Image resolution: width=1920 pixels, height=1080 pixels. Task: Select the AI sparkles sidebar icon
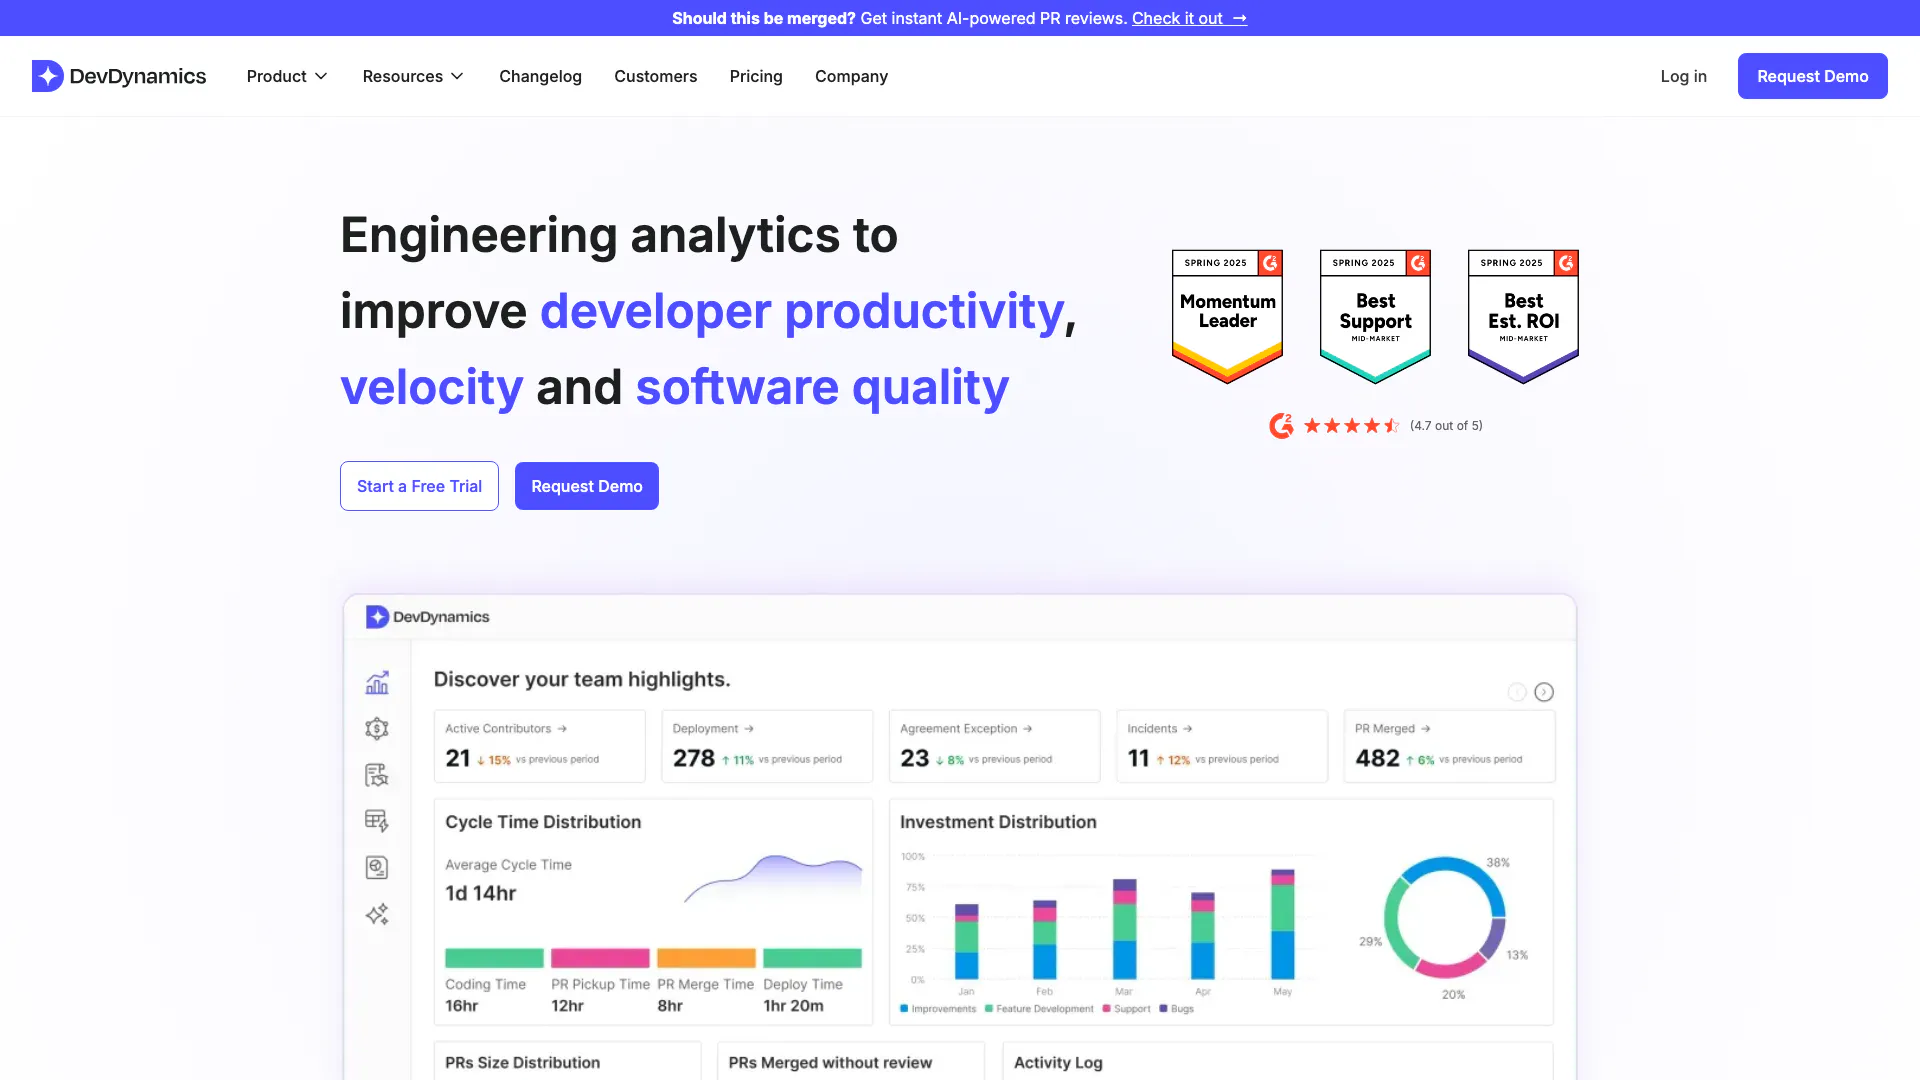377,914
